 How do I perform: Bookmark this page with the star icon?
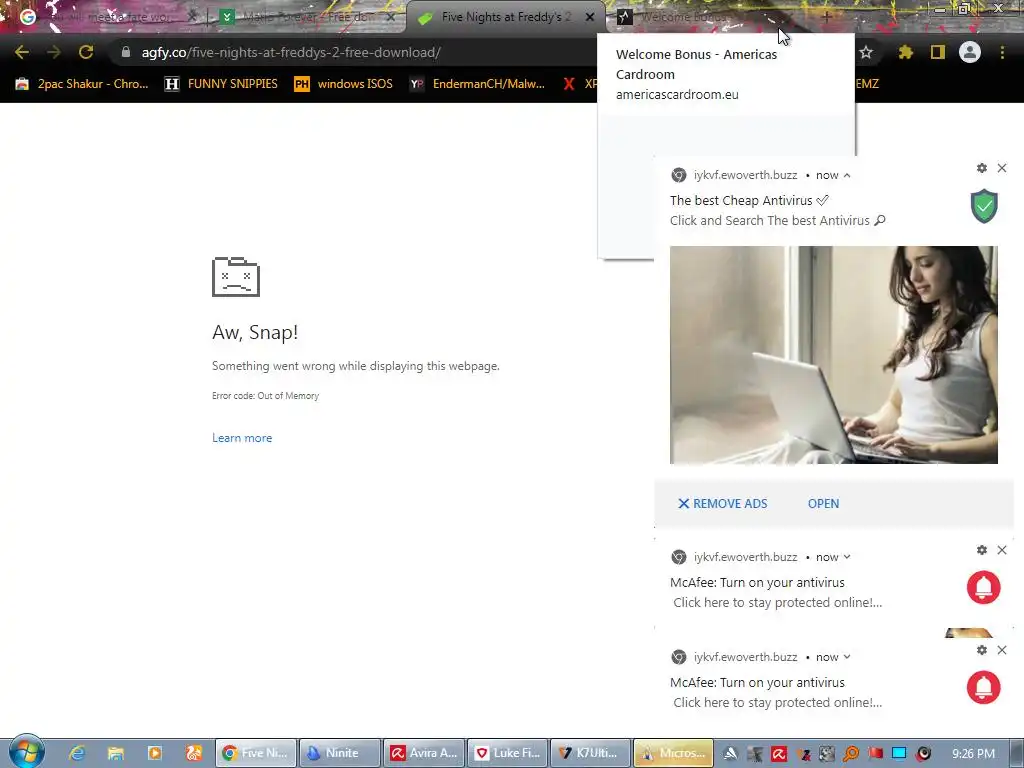(x=866, y=52)
